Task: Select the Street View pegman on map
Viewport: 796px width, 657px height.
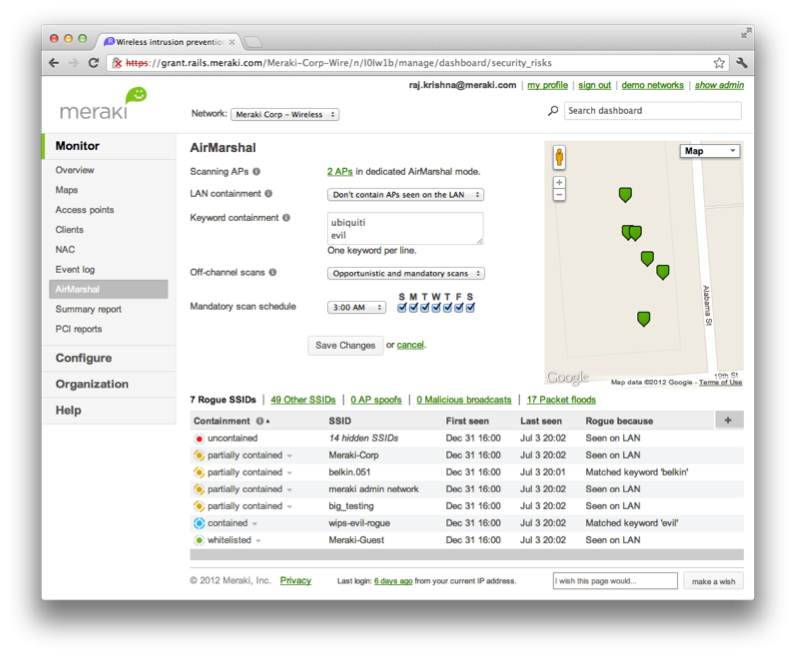Action: [559, 157]
